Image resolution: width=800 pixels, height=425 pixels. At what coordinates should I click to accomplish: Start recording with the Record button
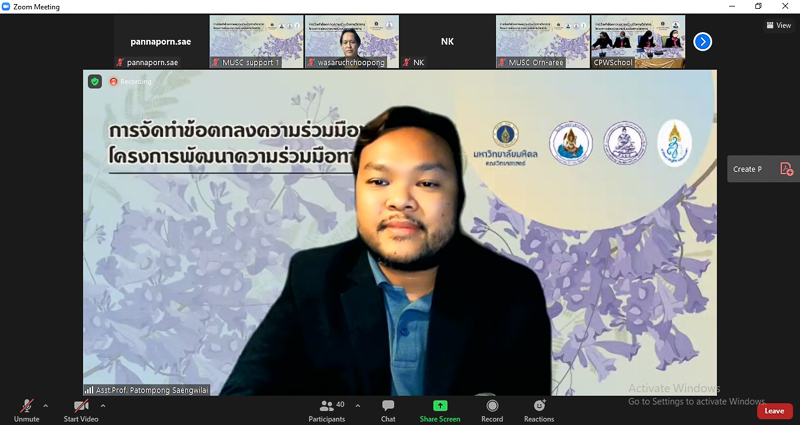tap(492, 410)
